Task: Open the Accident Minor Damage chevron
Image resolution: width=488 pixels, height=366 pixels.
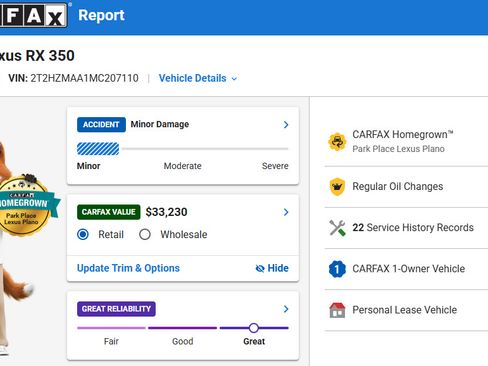Action: pyautogui.click(x=286, y=125)
